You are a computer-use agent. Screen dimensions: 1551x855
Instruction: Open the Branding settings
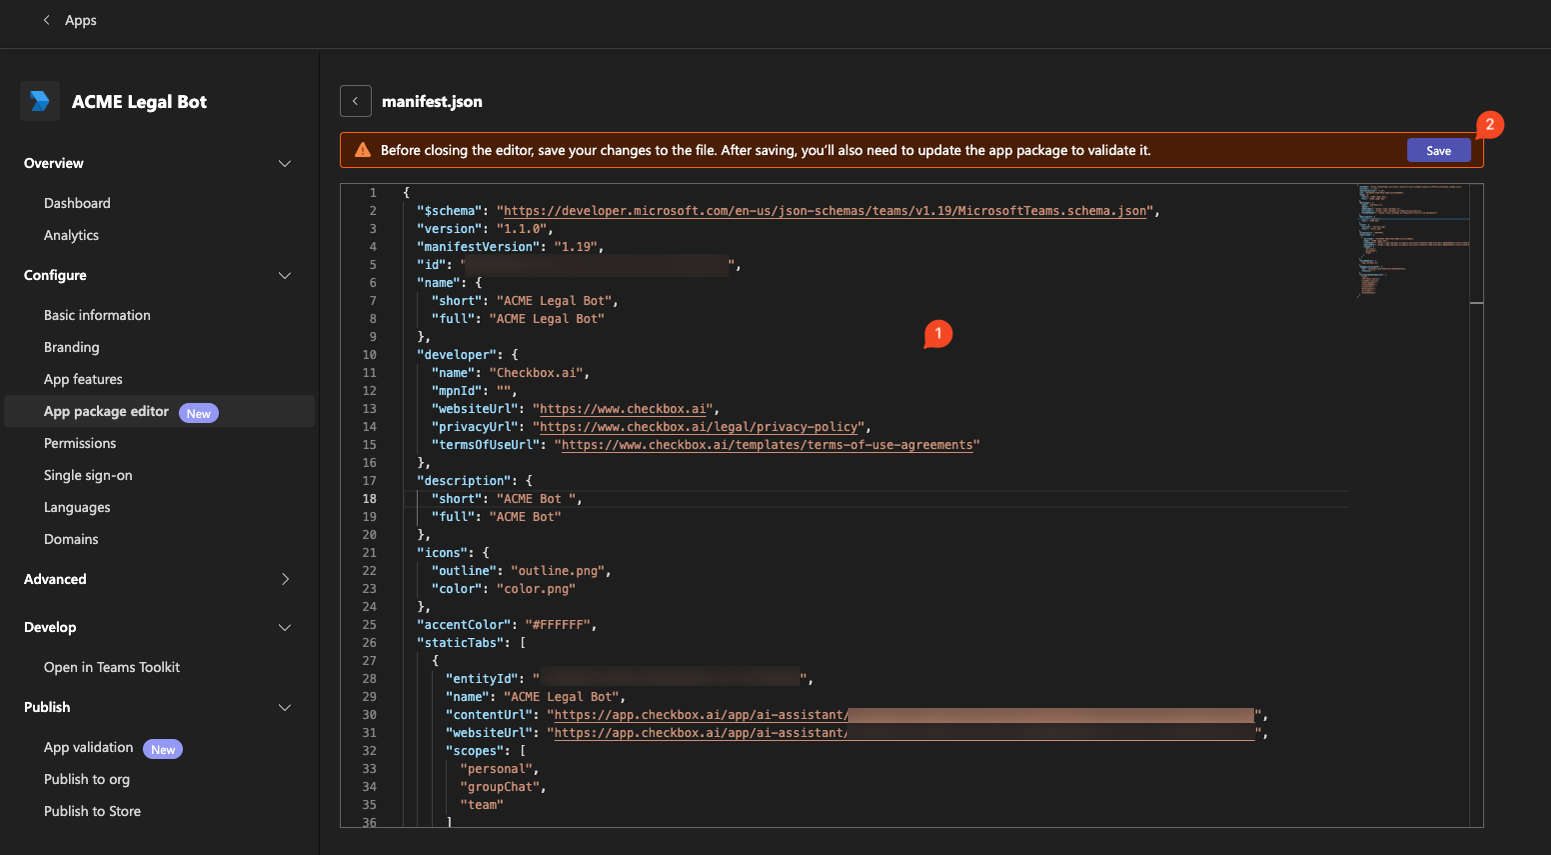click(x=71, y=347)
